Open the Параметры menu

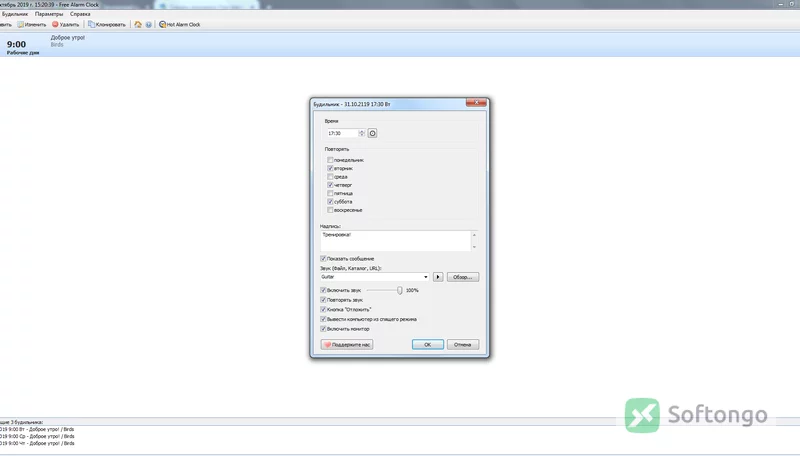click(49, 14)
